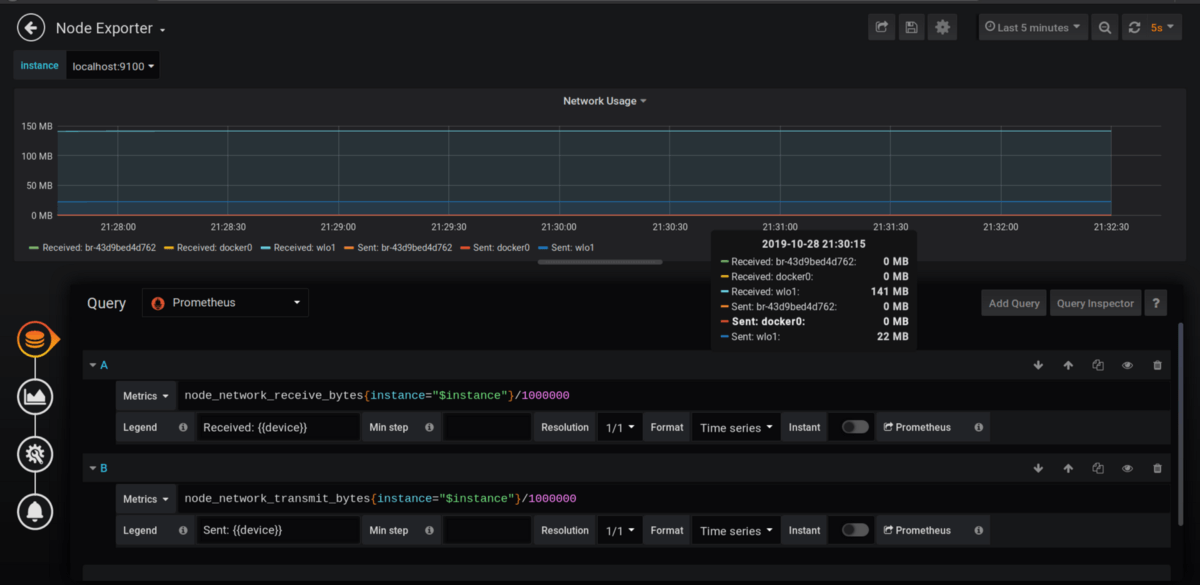This screenshot has height=585, width=1200.
Task: Open the General settings gear sidebar icon
Action: point(35,455)
